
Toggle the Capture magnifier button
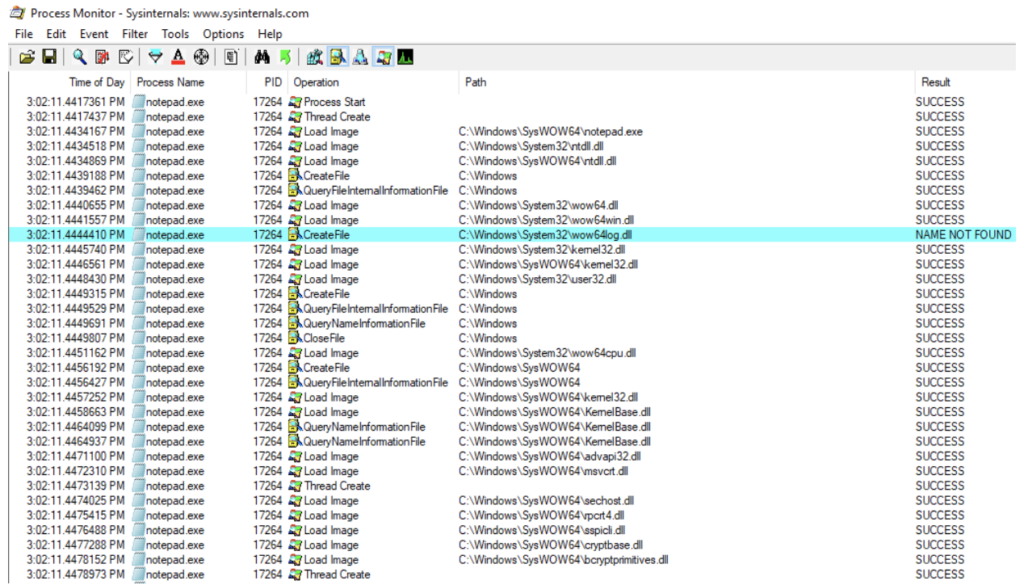point(79,57)
